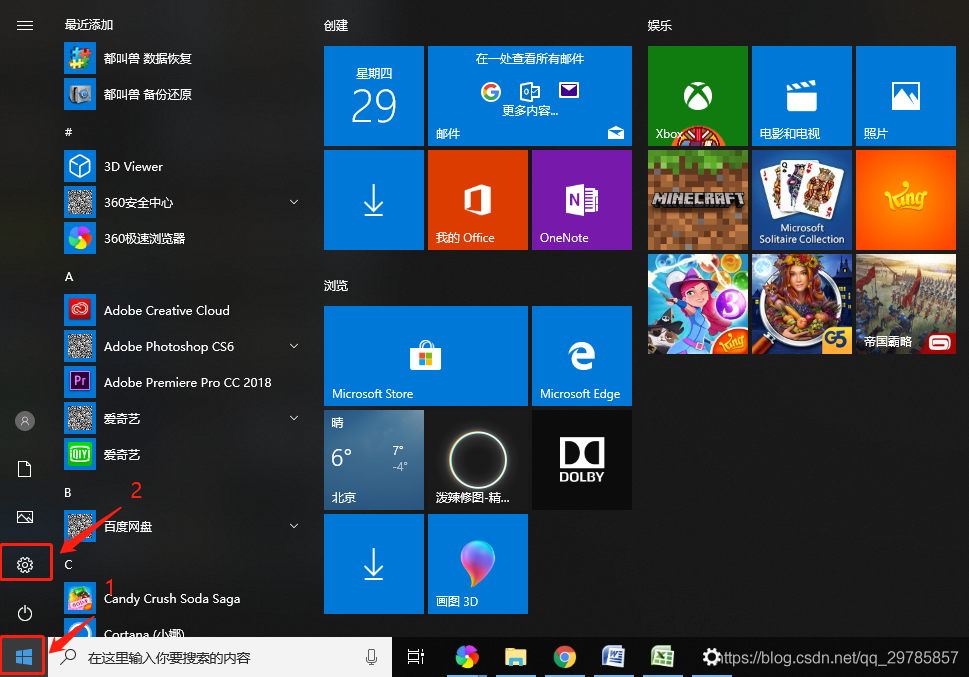
Task: Launch Microsoft Edge from its tile
Action: coord(581,355)
